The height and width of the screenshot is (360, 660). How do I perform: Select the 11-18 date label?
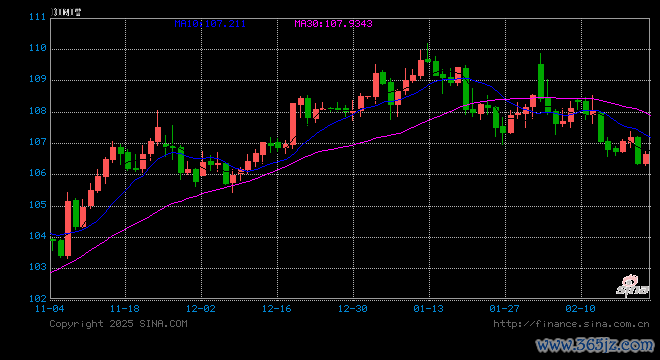(x=125, y=309)
